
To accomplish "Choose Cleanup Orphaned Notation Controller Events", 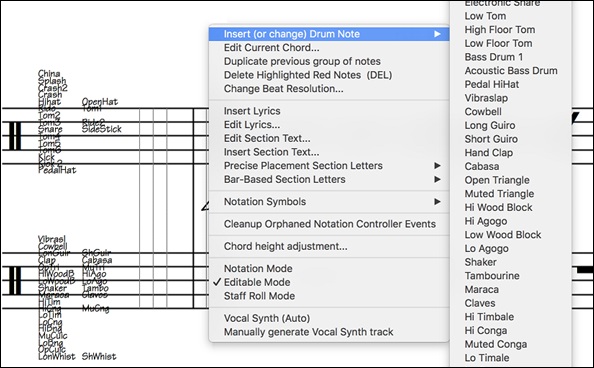I will click(329, 224).
